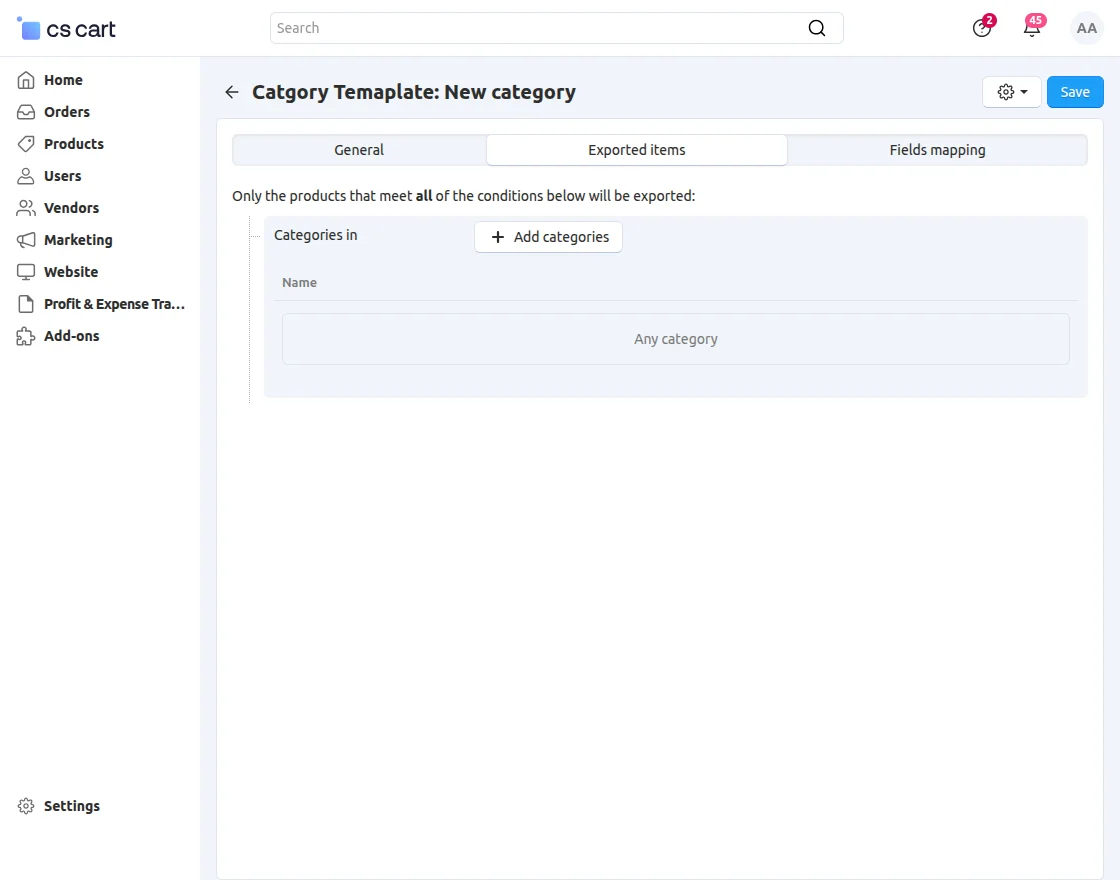Navigate to Vendors via sidebar icon
The image size is (1120, 880).
coord(27,207)
